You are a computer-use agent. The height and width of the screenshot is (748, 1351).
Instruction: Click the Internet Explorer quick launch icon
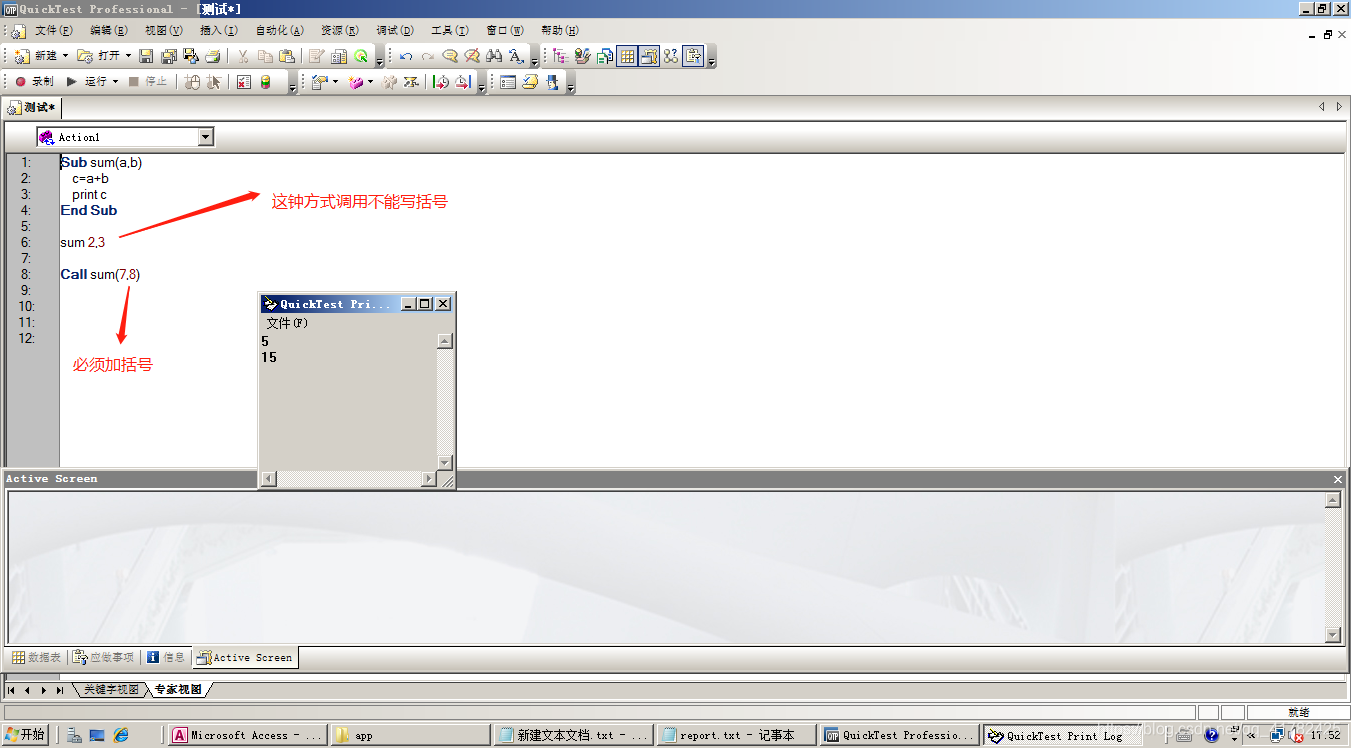pos(121,735)
